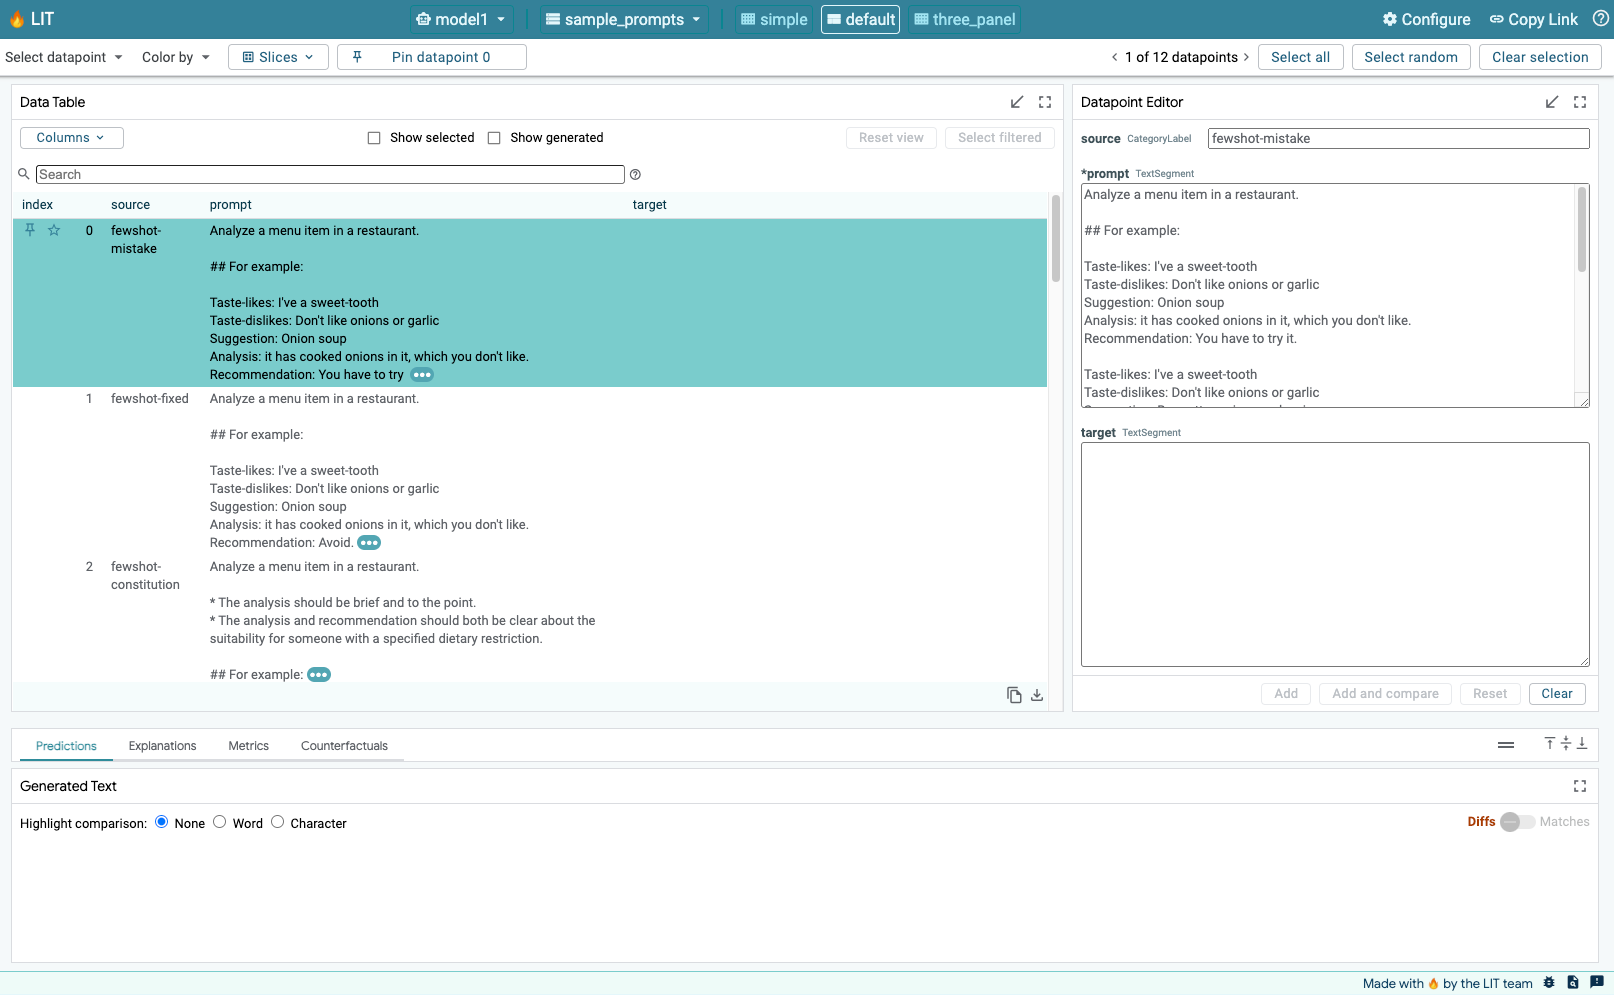Select Word highlight comparison
This screenshot has width=1614, height=995.
click(220, 822)
